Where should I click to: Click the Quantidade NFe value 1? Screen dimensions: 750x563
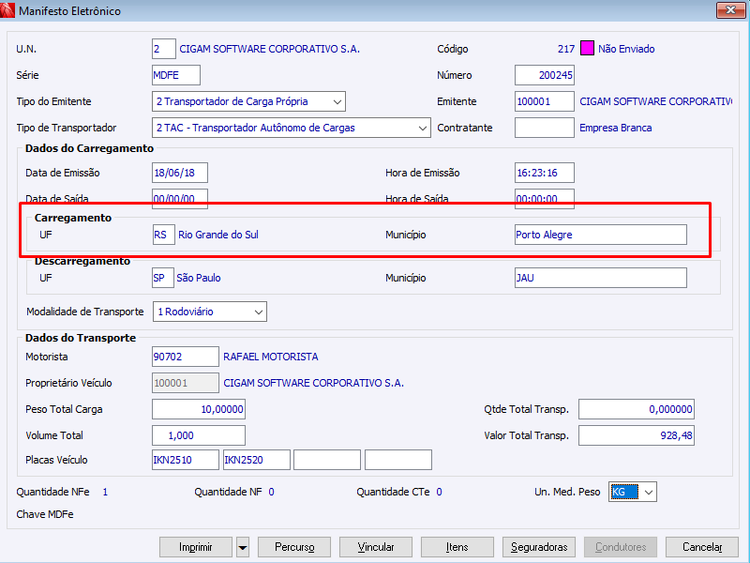coord(105,492)
